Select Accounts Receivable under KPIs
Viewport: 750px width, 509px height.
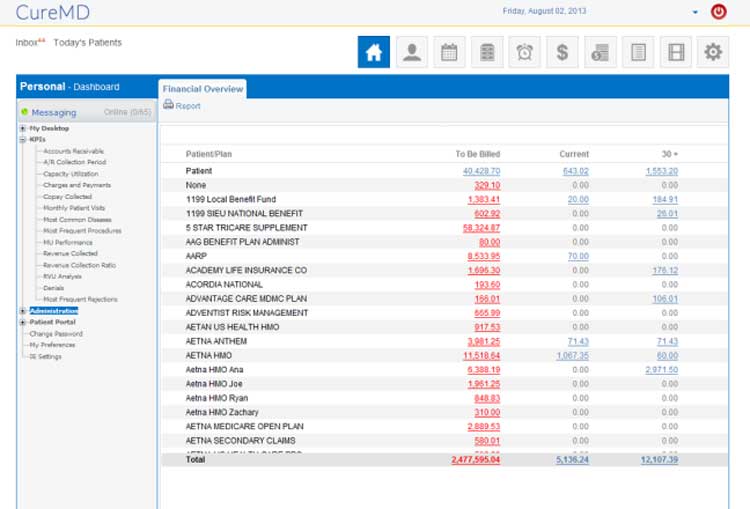coord(73,151)
